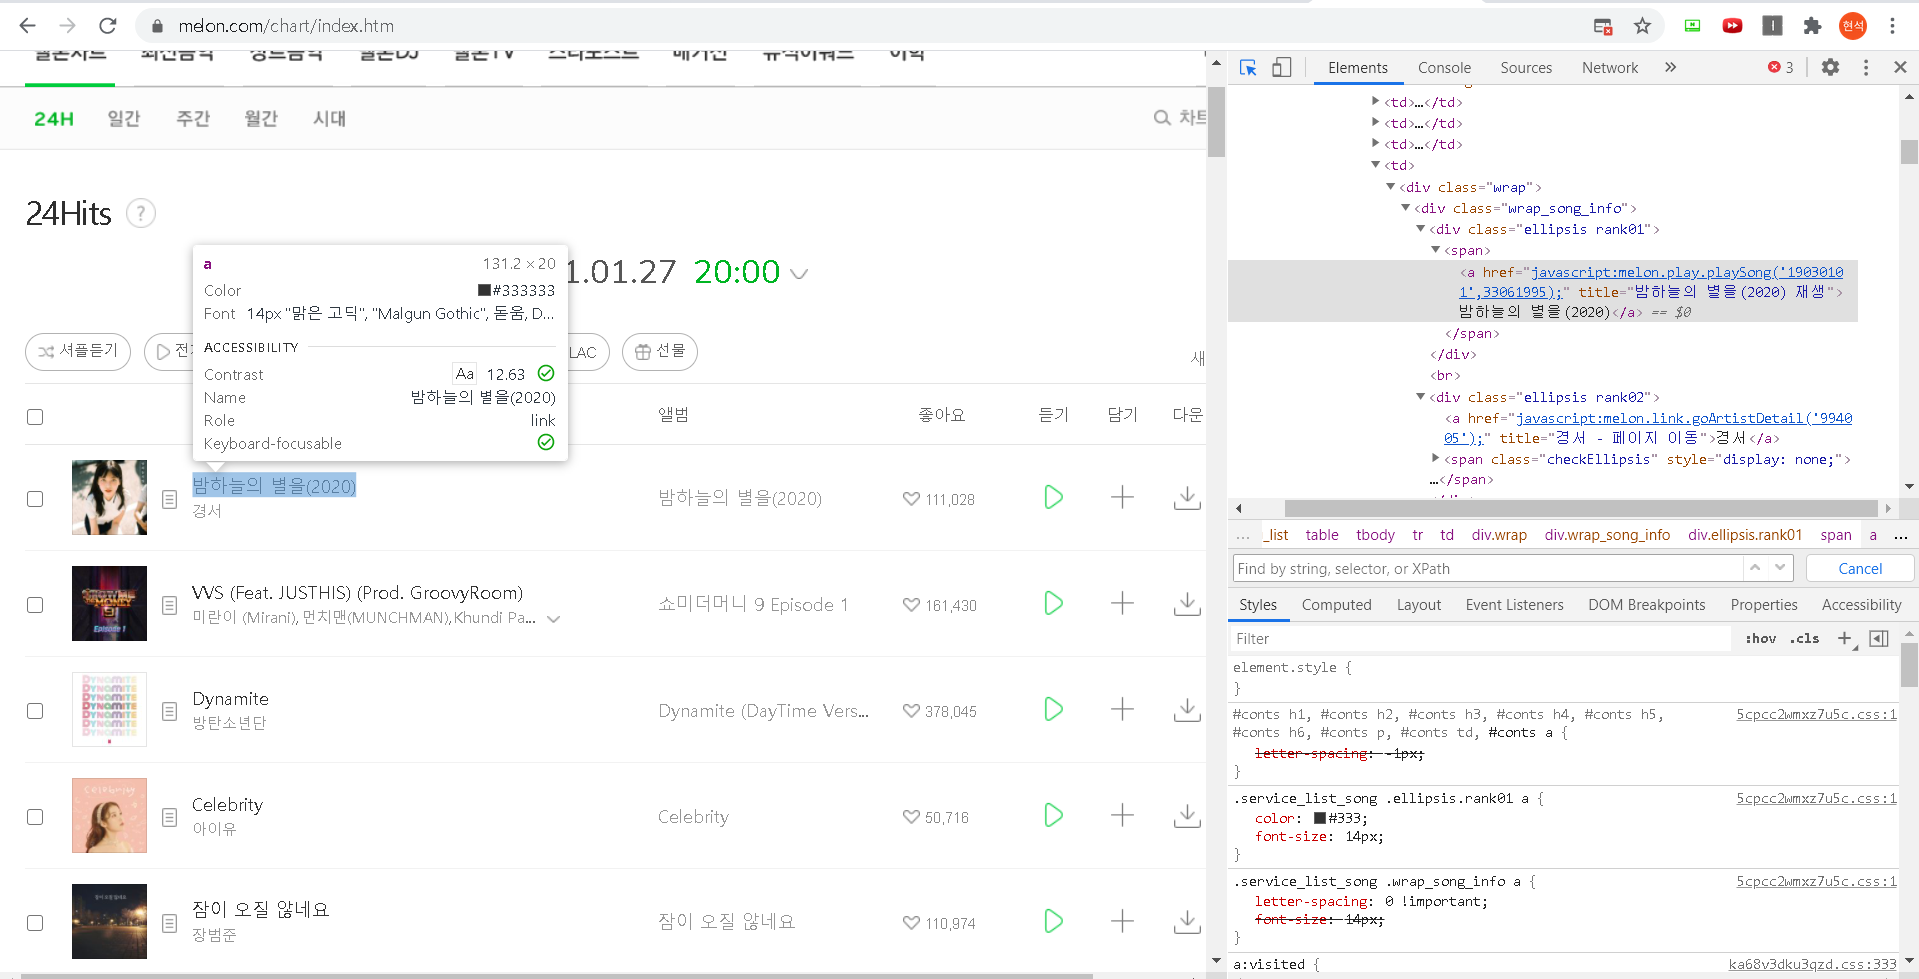
Task: Click the 24Hits help question mark
Action: [141, 213]
